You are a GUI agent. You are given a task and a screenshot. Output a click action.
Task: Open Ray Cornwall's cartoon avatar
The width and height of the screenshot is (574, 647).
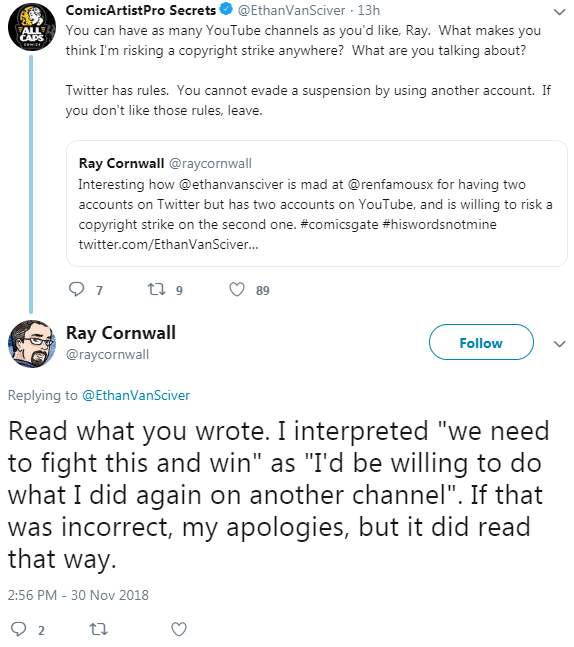point(32,344)
